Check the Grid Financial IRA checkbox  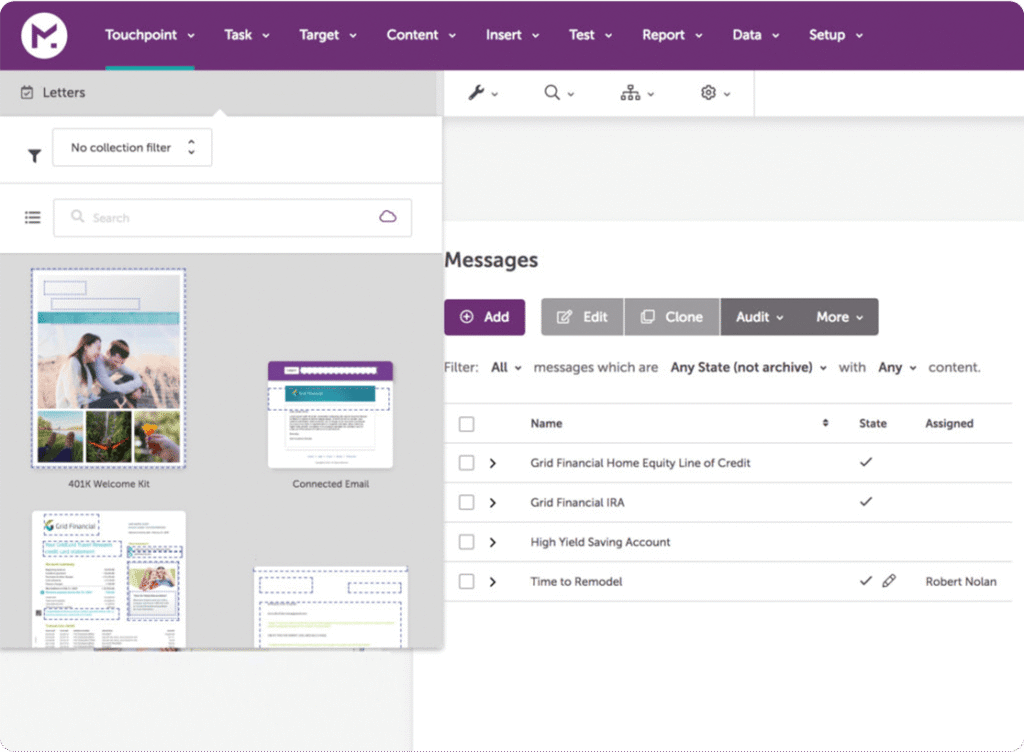pos(466,502)
